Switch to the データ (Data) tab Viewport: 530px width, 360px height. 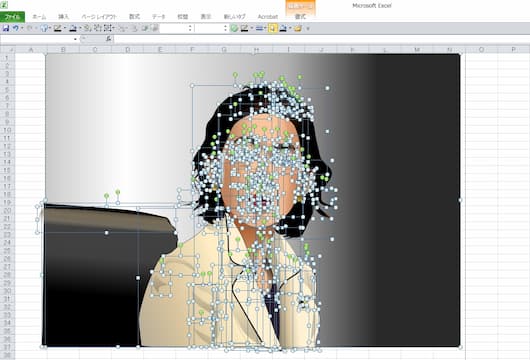point(159,17)
